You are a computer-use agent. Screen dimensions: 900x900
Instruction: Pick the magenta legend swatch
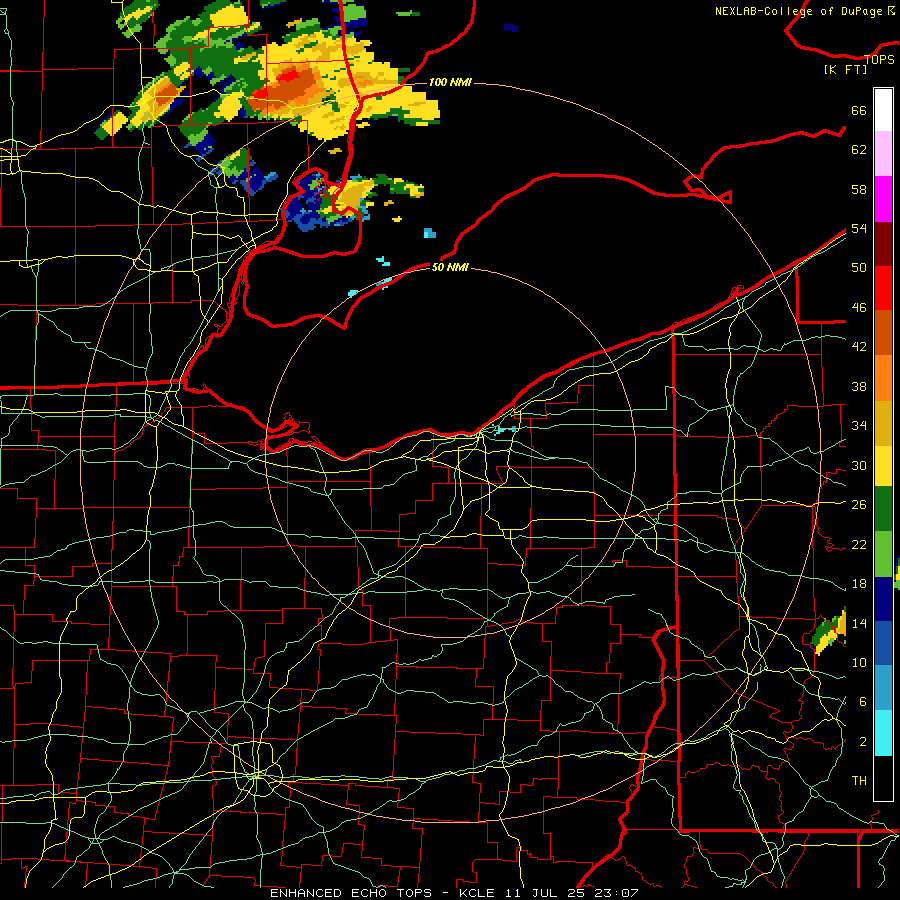pos(883,199)
